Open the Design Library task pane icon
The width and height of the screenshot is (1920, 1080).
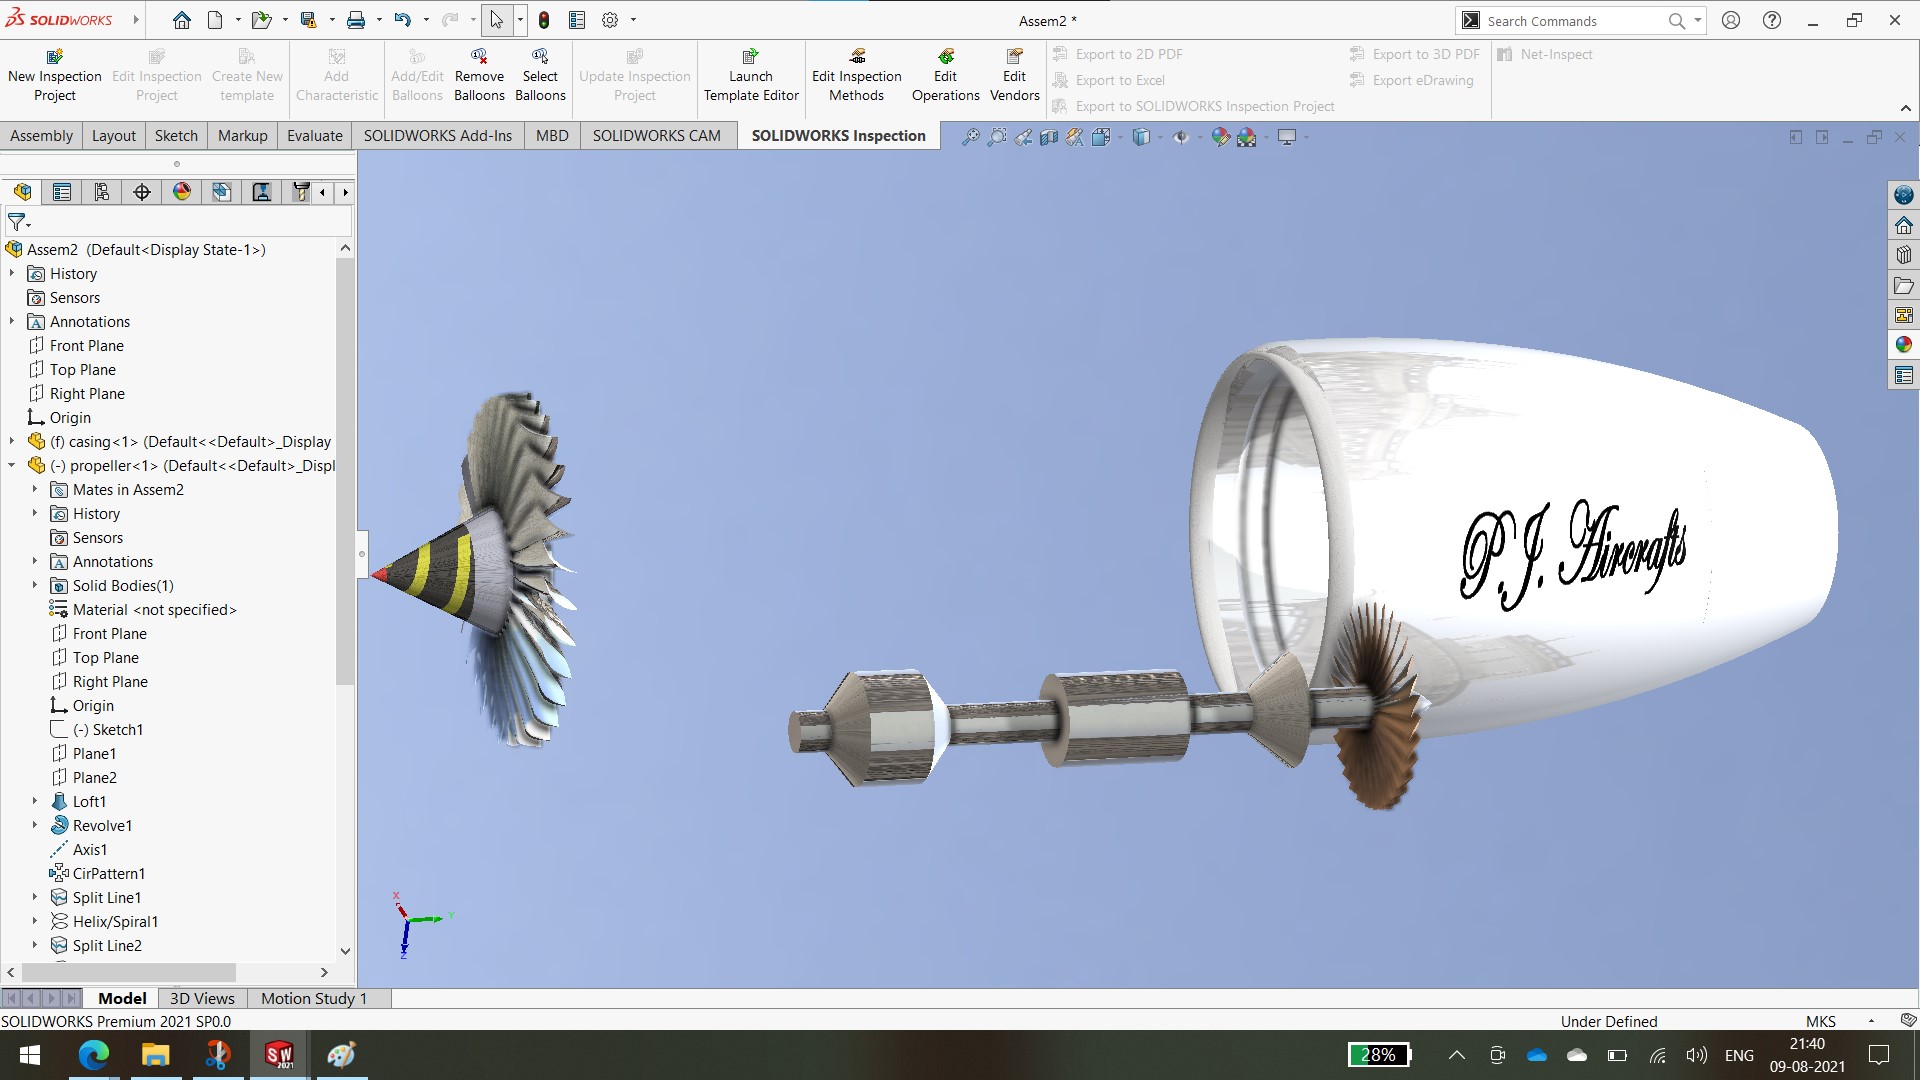point(1904,255)
